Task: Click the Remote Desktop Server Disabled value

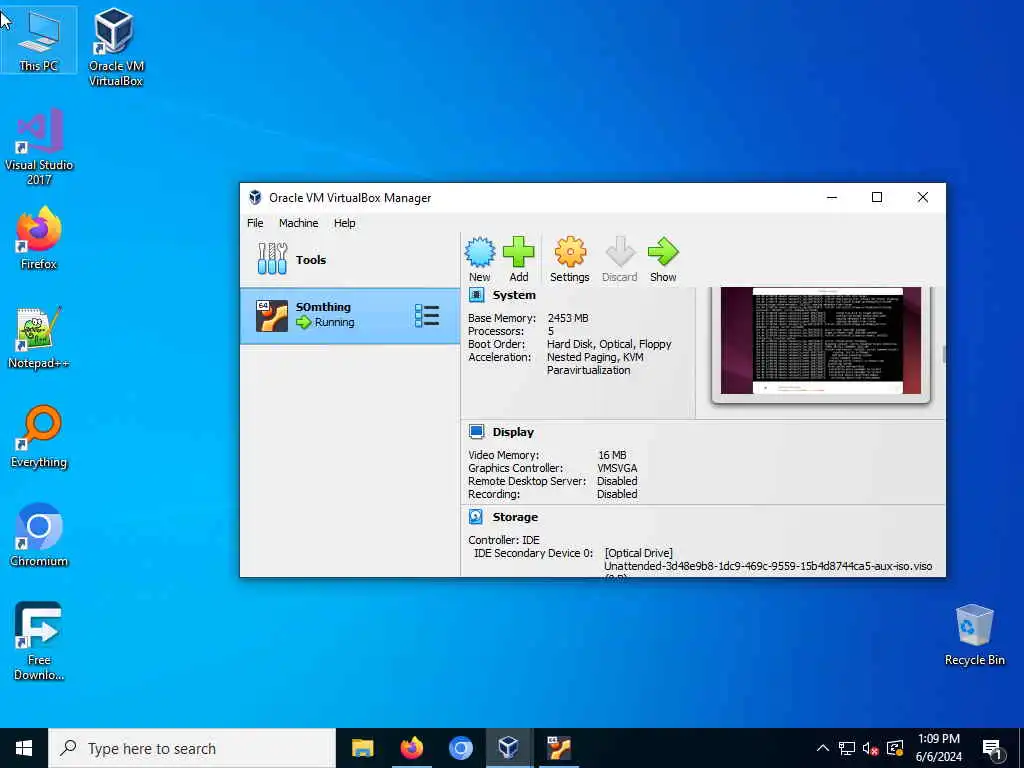Action: (617, 481)
